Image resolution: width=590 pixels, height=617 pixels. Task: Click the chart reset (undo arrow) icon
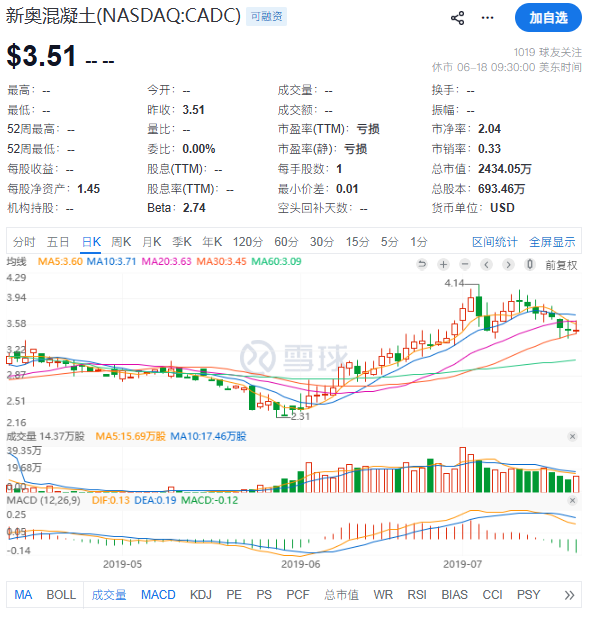(422, 264)
